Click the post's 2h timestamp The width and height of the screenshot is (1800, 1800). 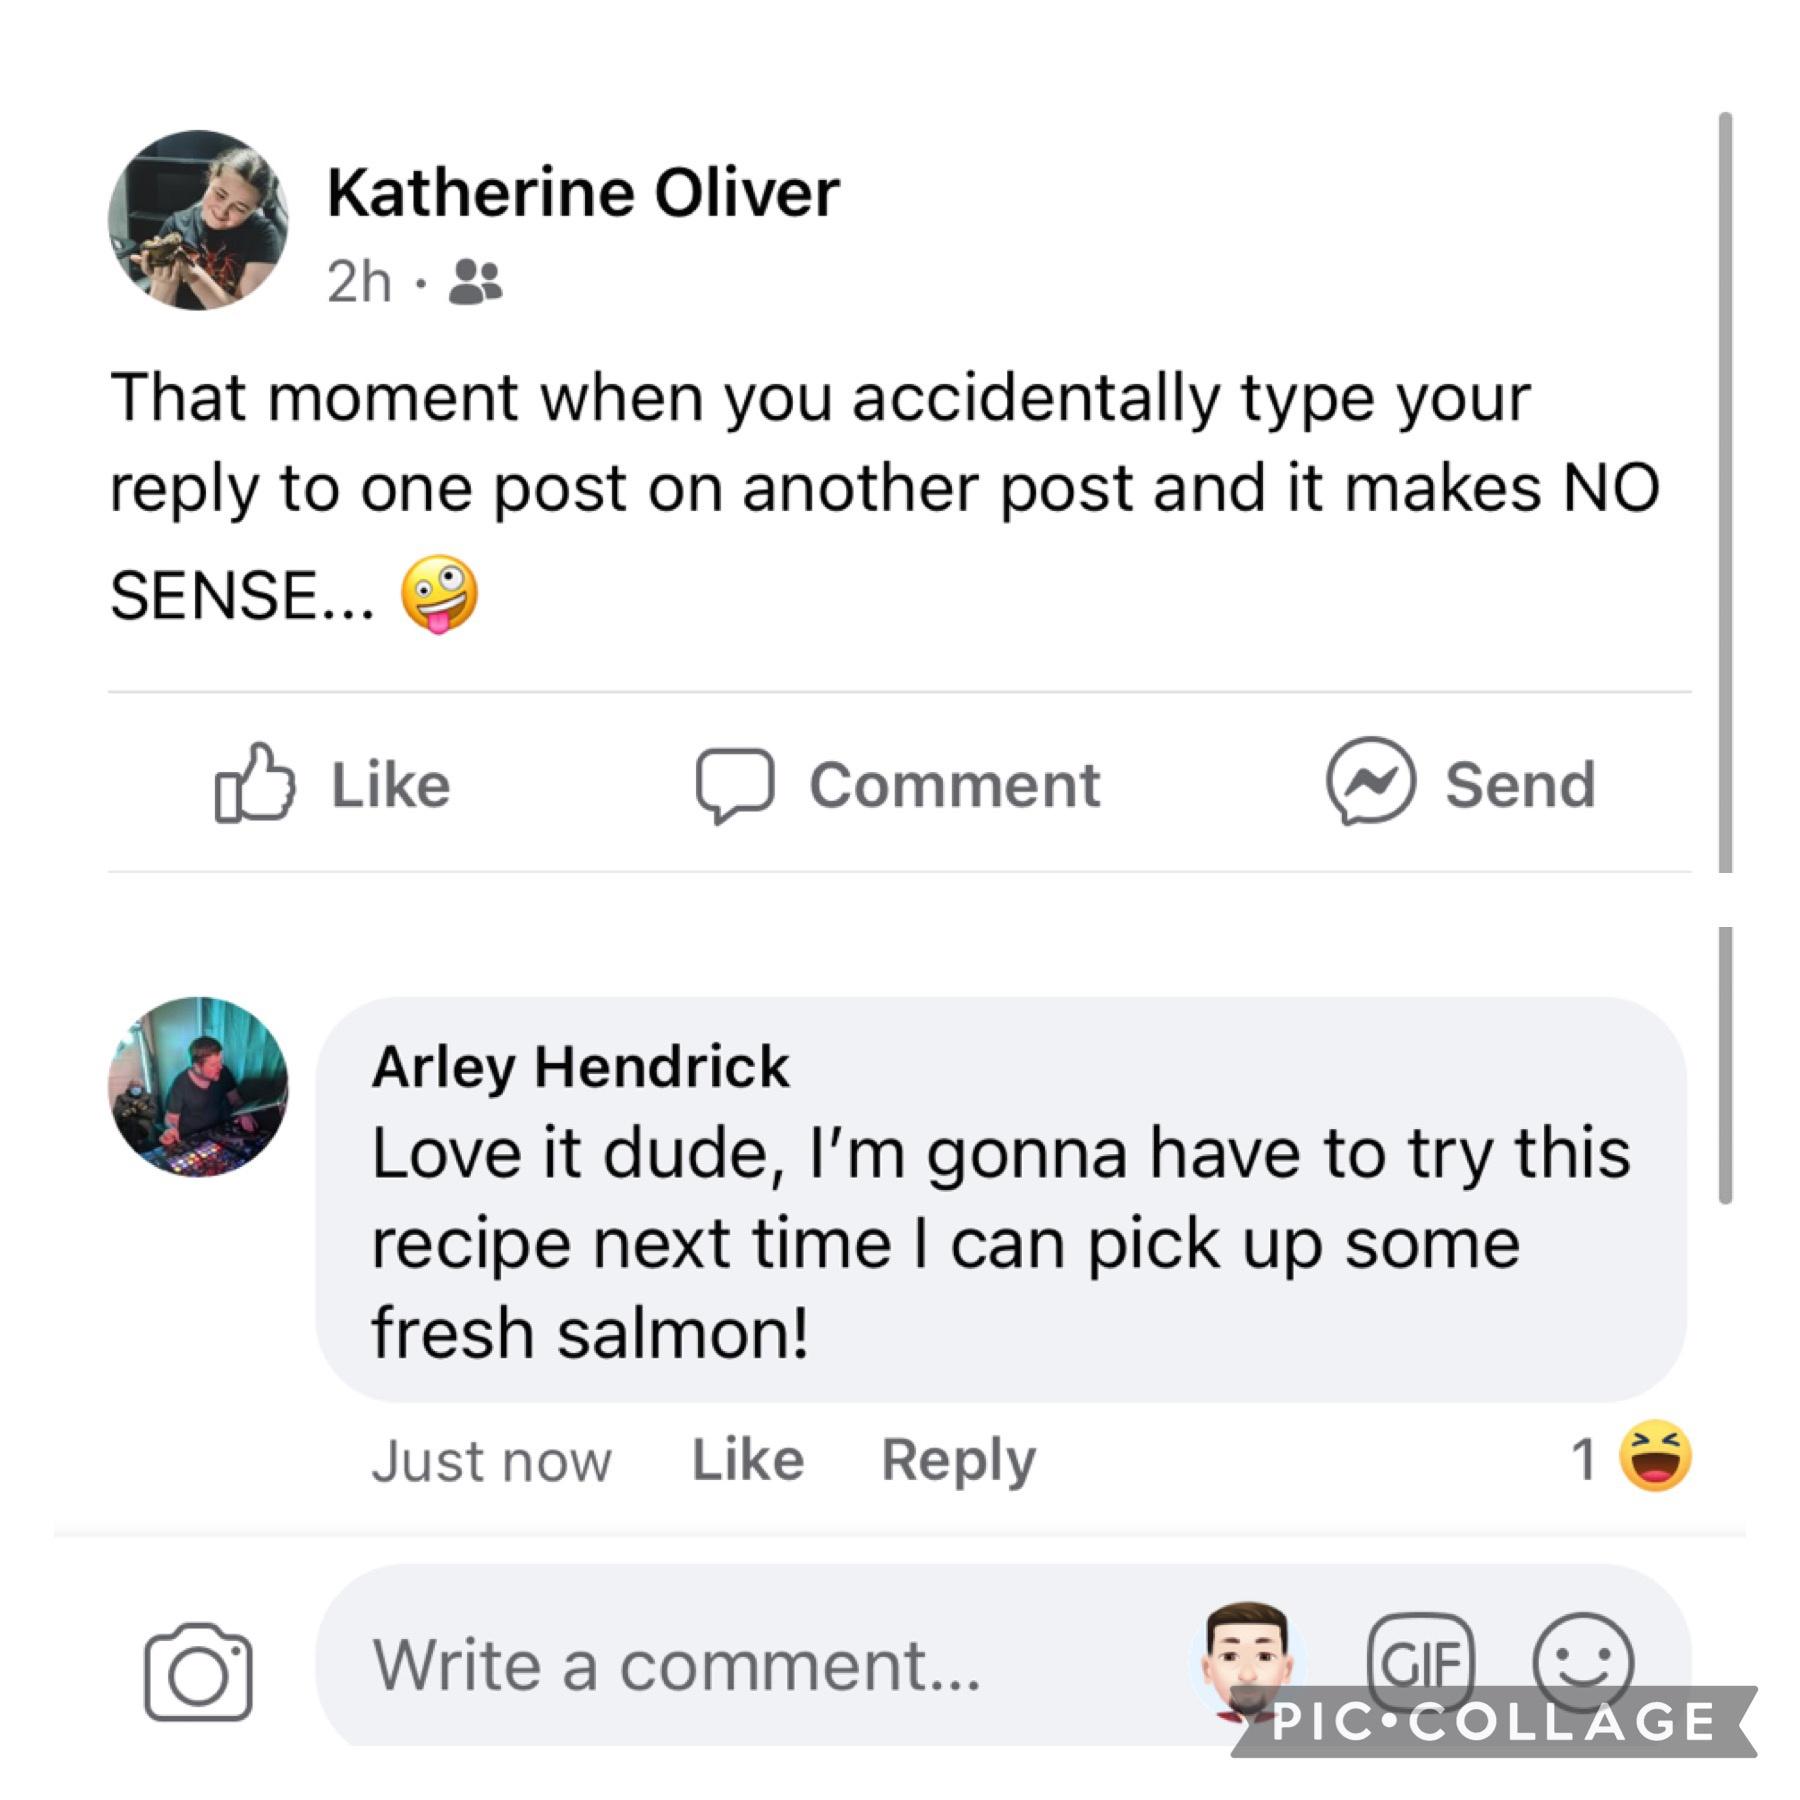point(358,282)
